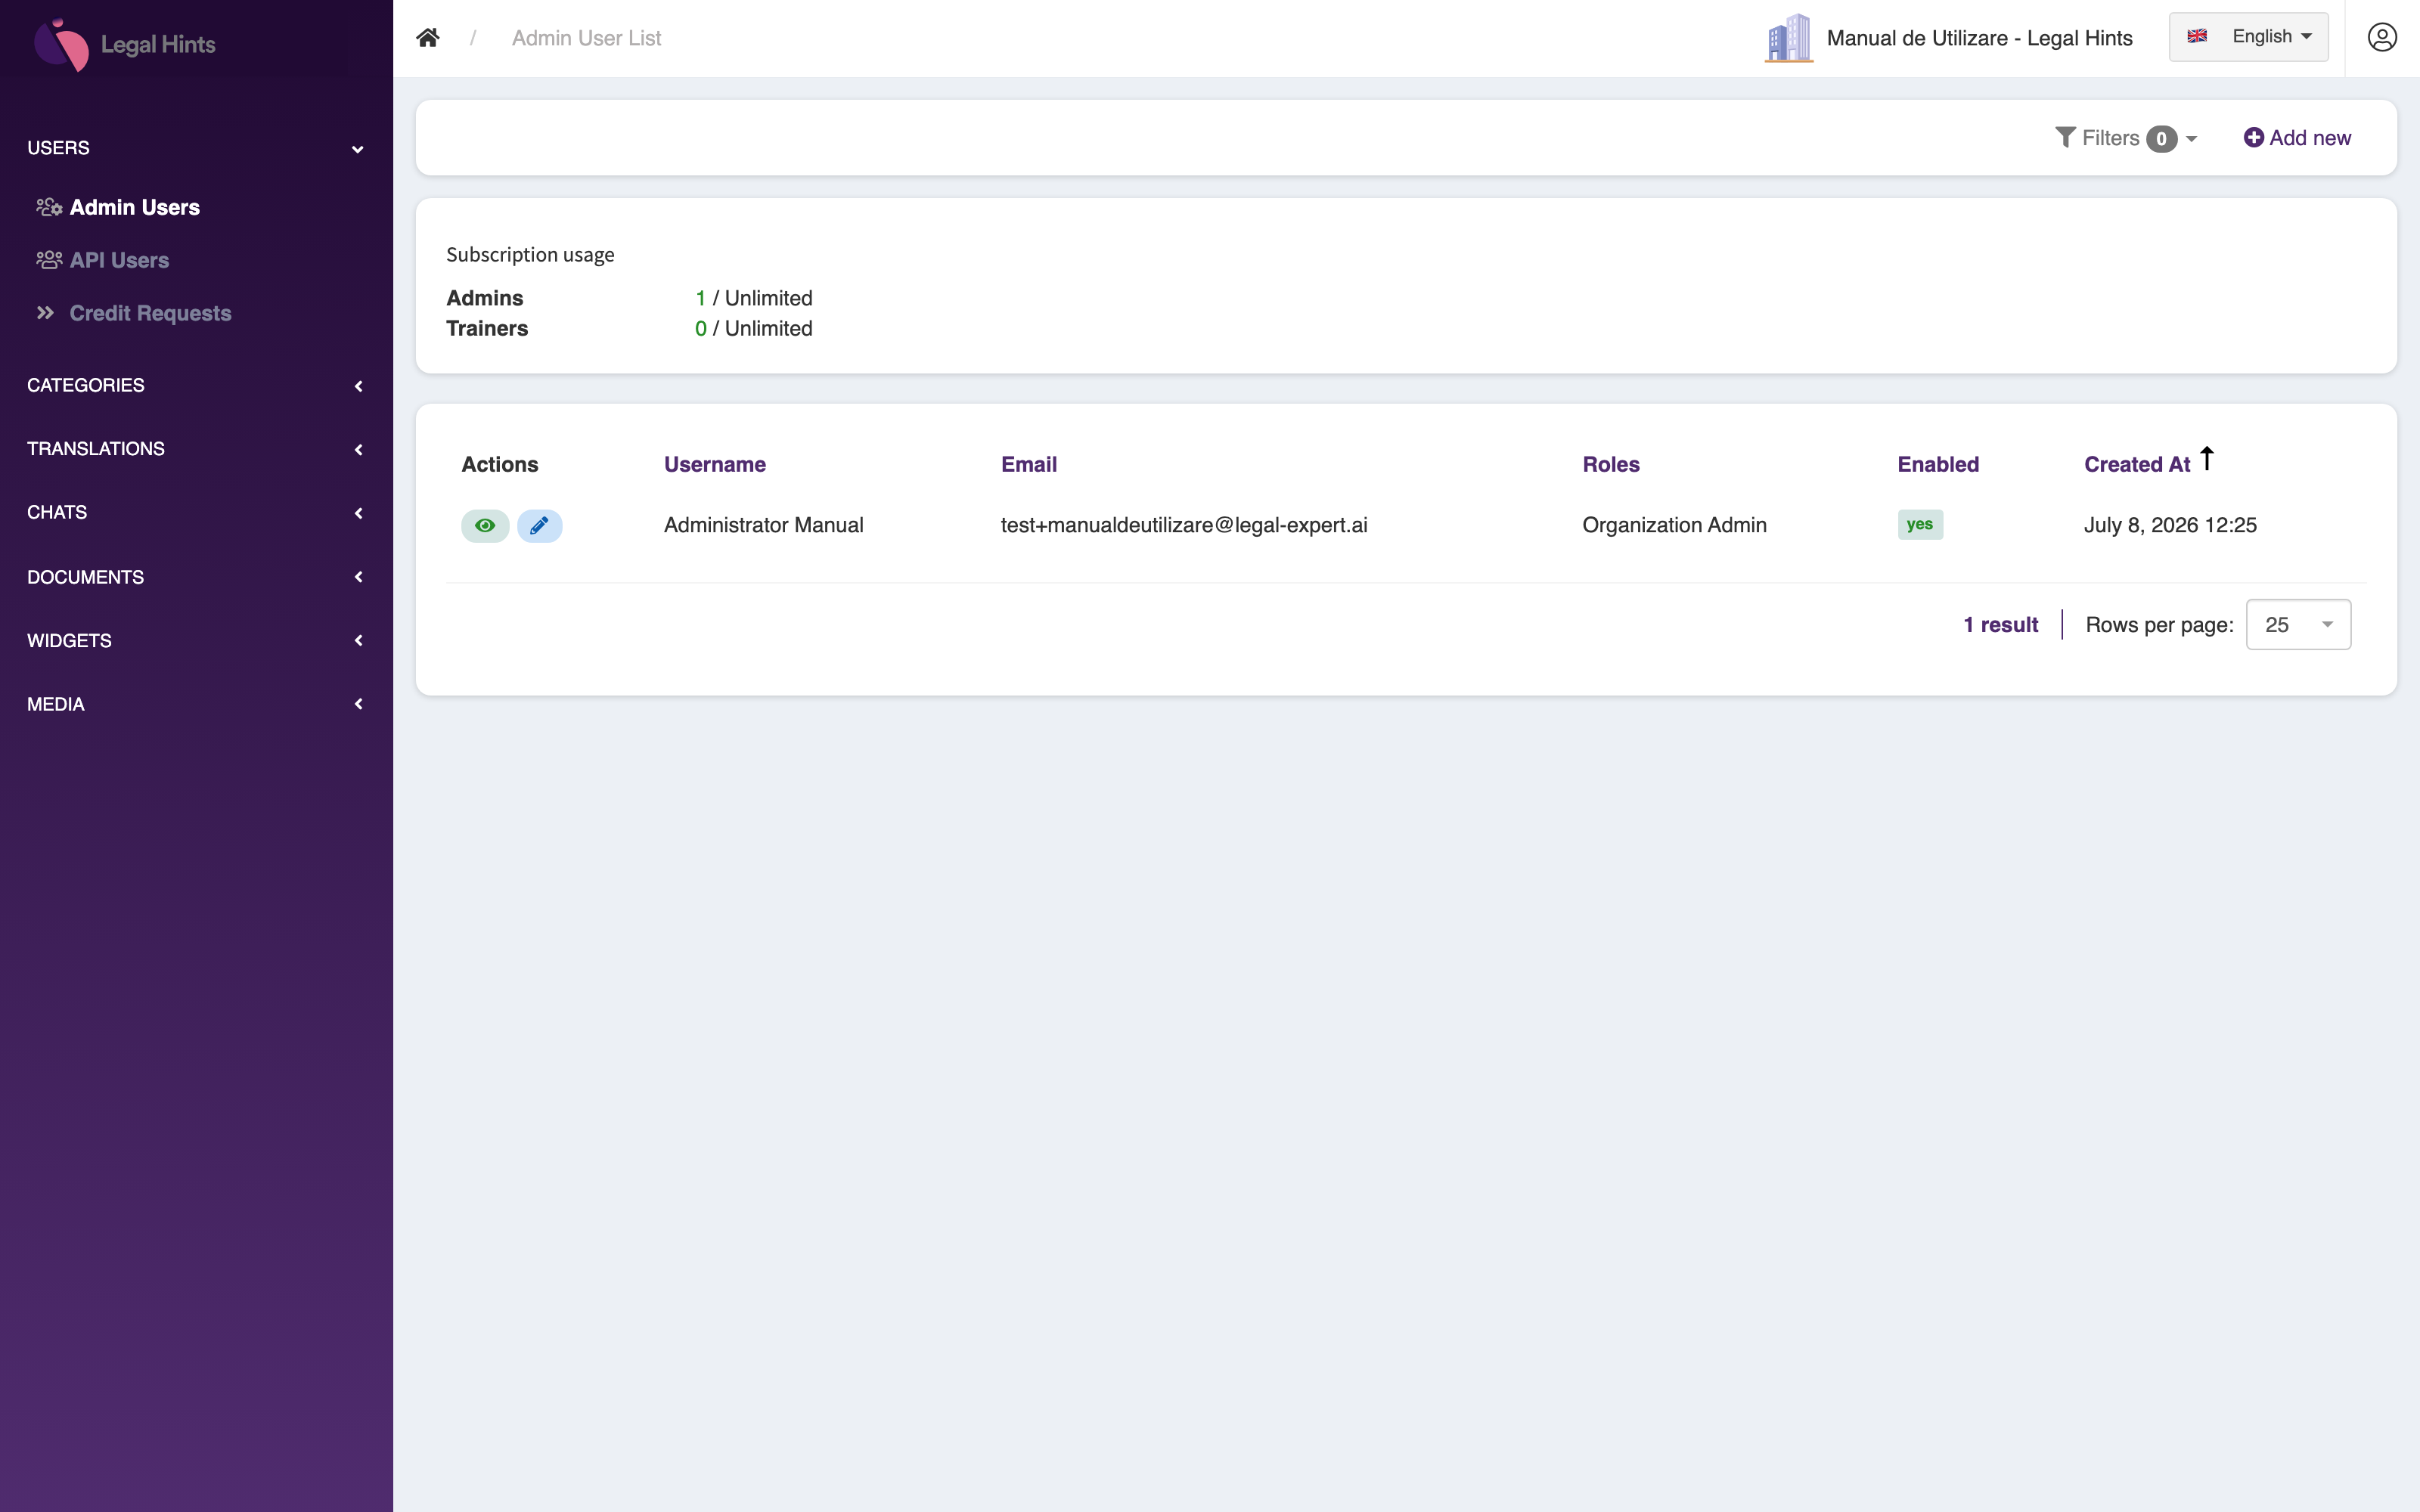Click the yes enabled badge
Screen dimensions: 2420x1512
[x=1920, y=524]
